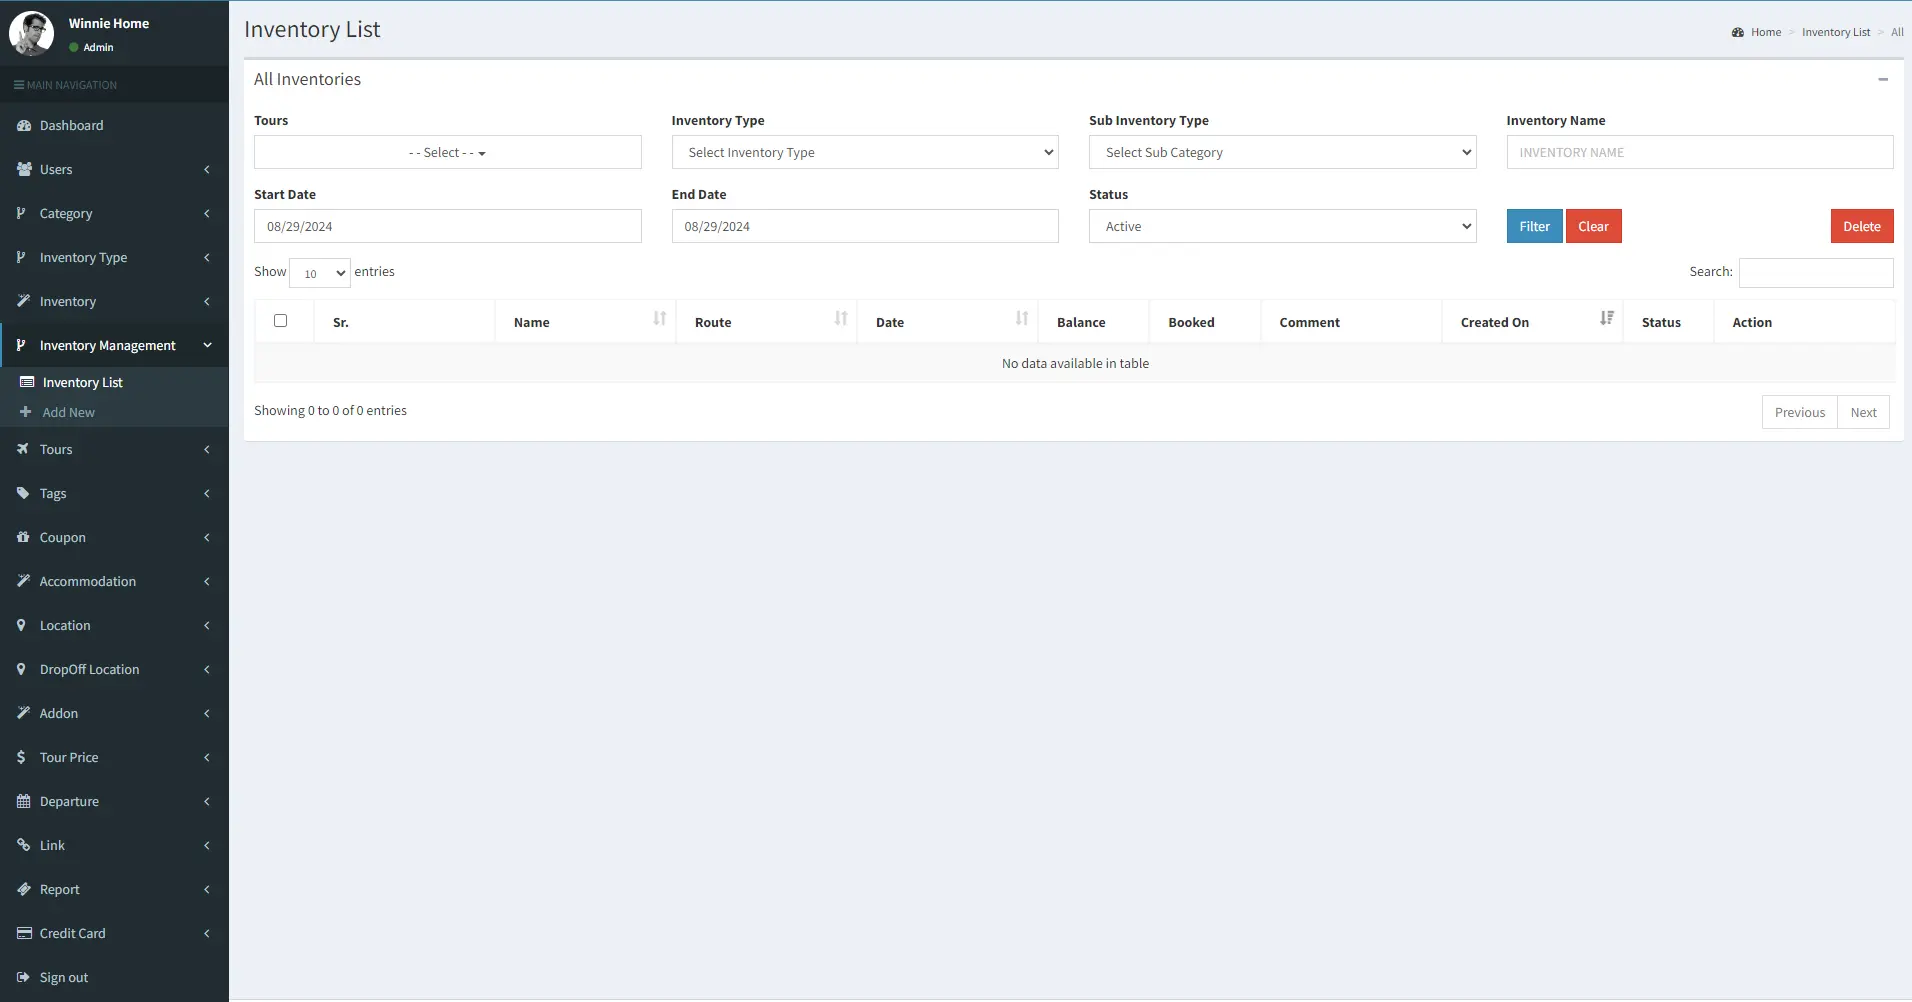Toggle the select-all checkbox in table header

(x=281, y=321)
